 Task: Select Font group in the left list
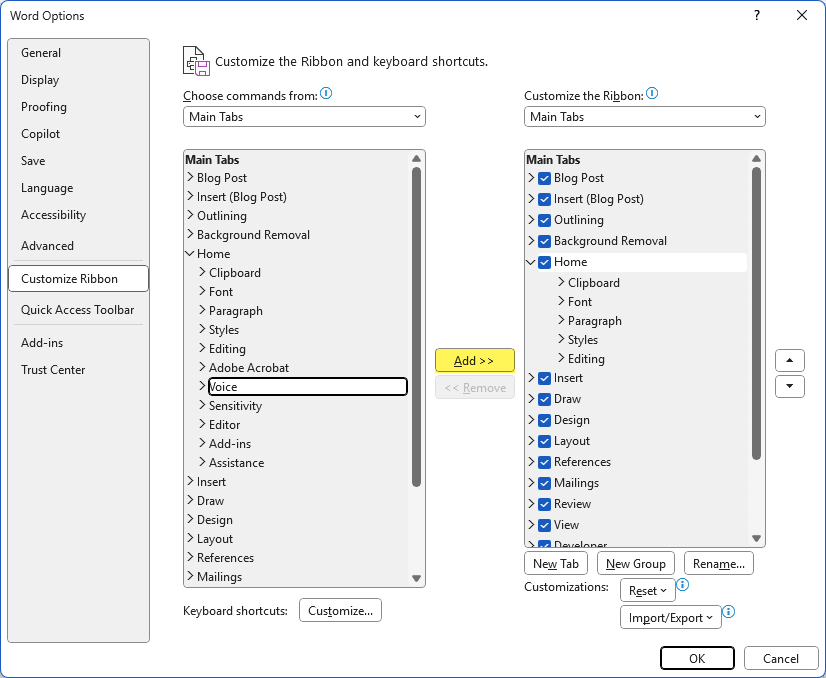[221, 292]
